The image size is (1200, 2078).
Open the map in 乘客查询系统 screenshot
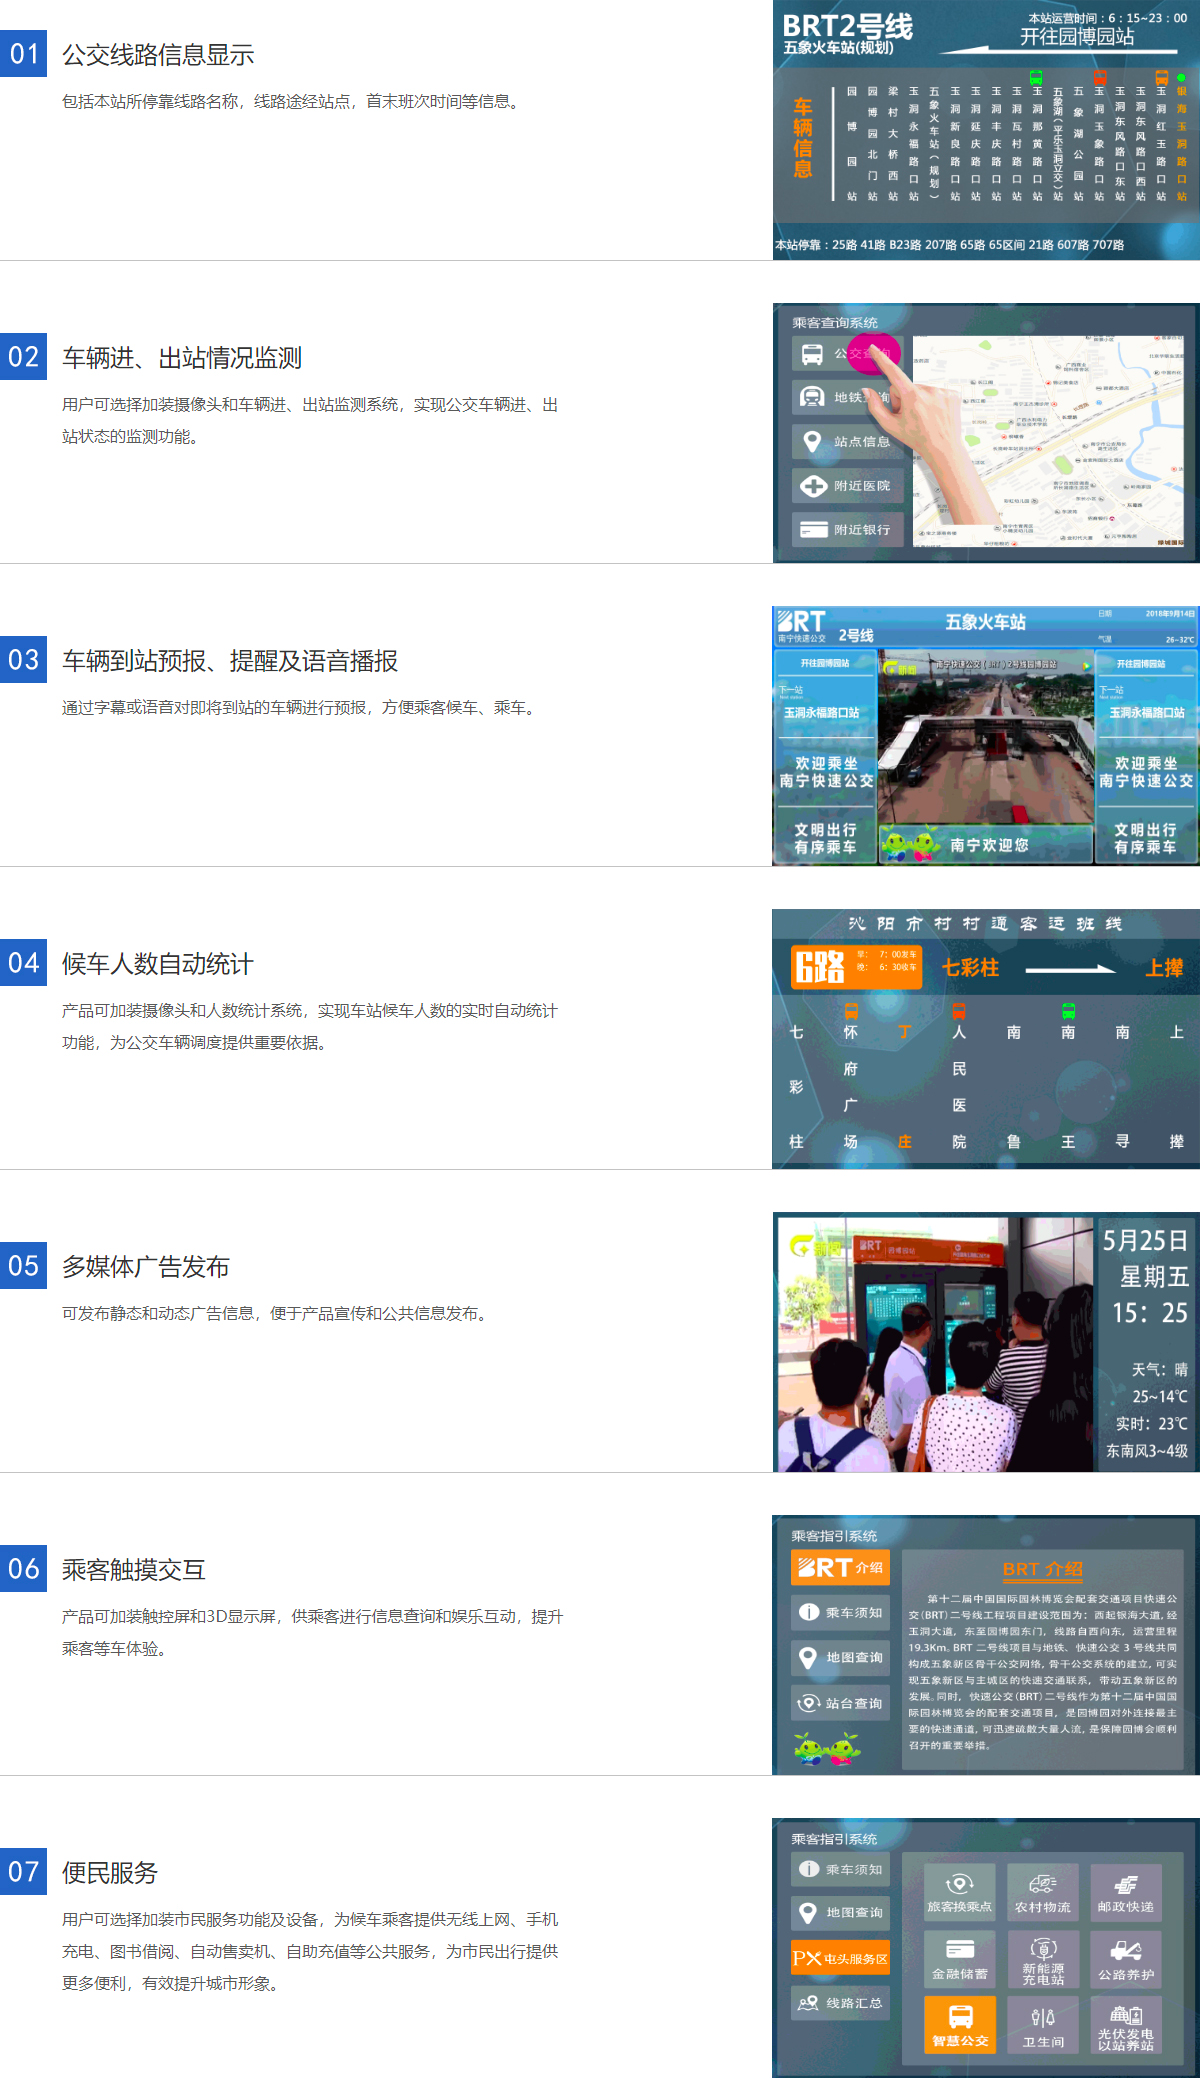pos(1049,441)
